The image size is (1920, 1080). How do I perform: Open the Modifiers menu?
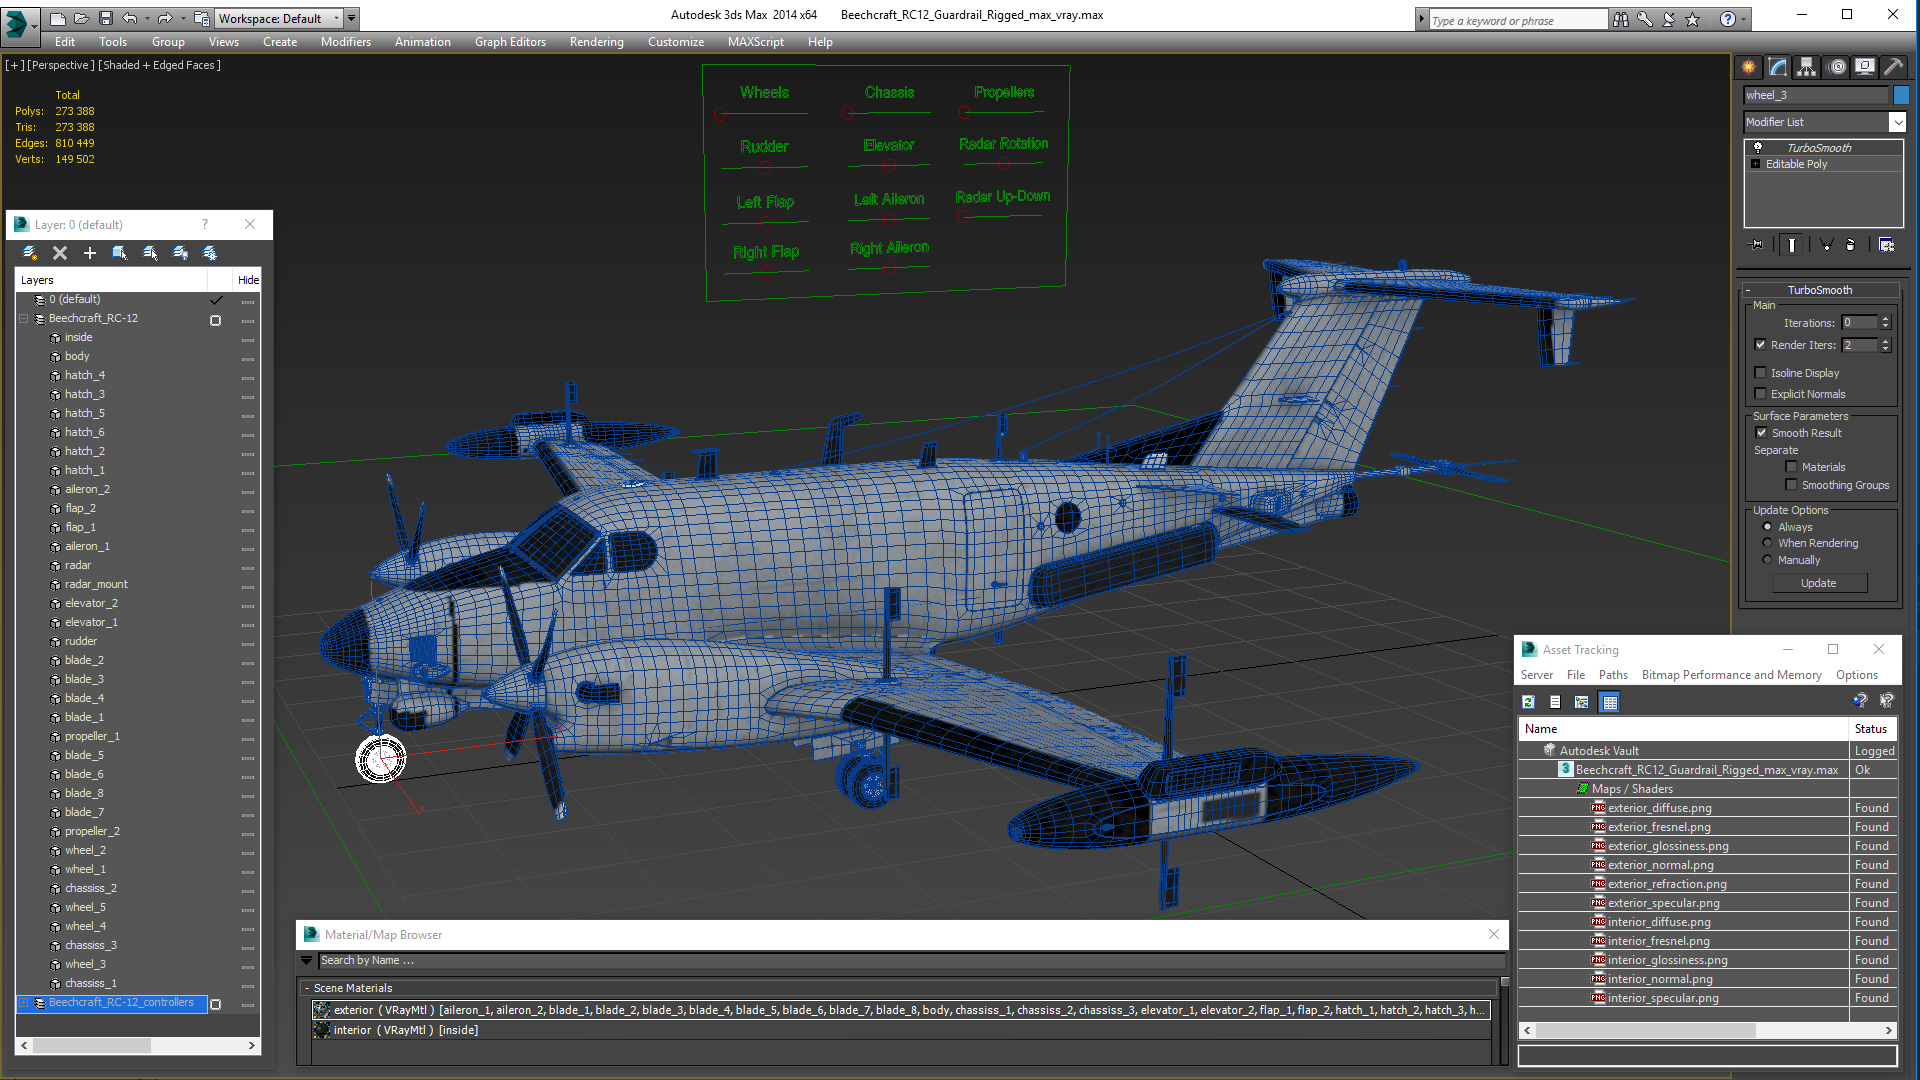coord(345,42)
